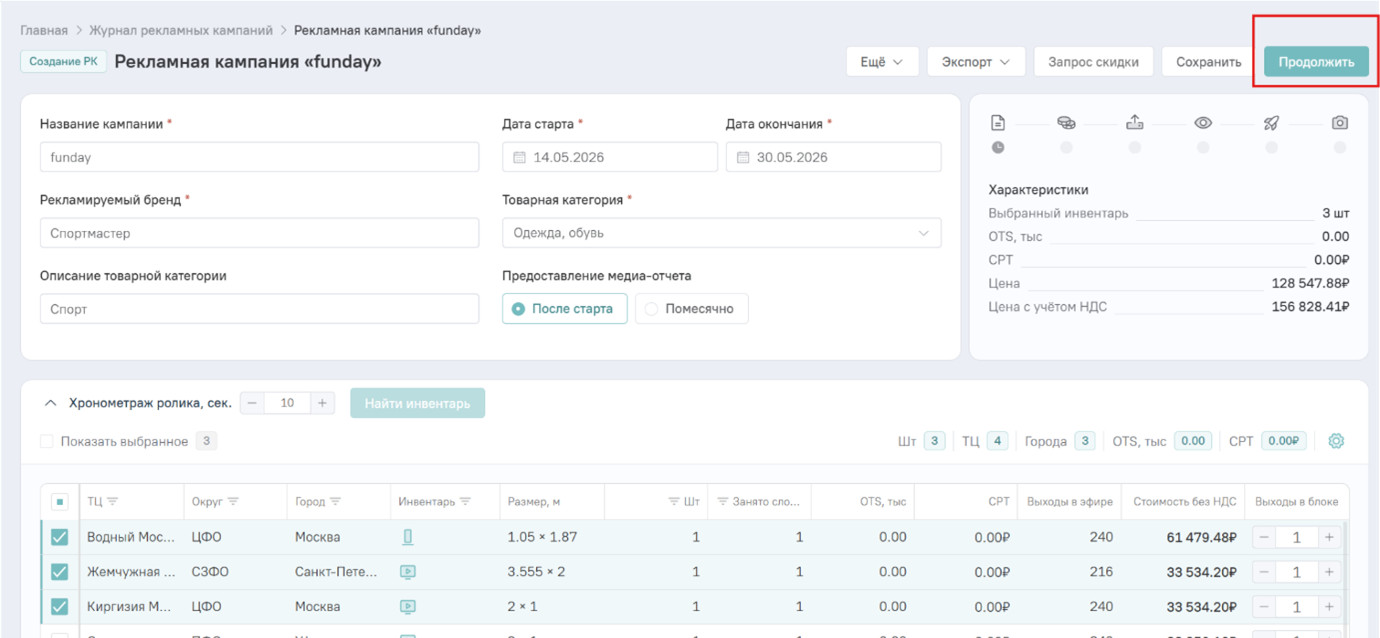
Task: Increase Выходы в блоке for Киргизия row
Action: 1329,606
